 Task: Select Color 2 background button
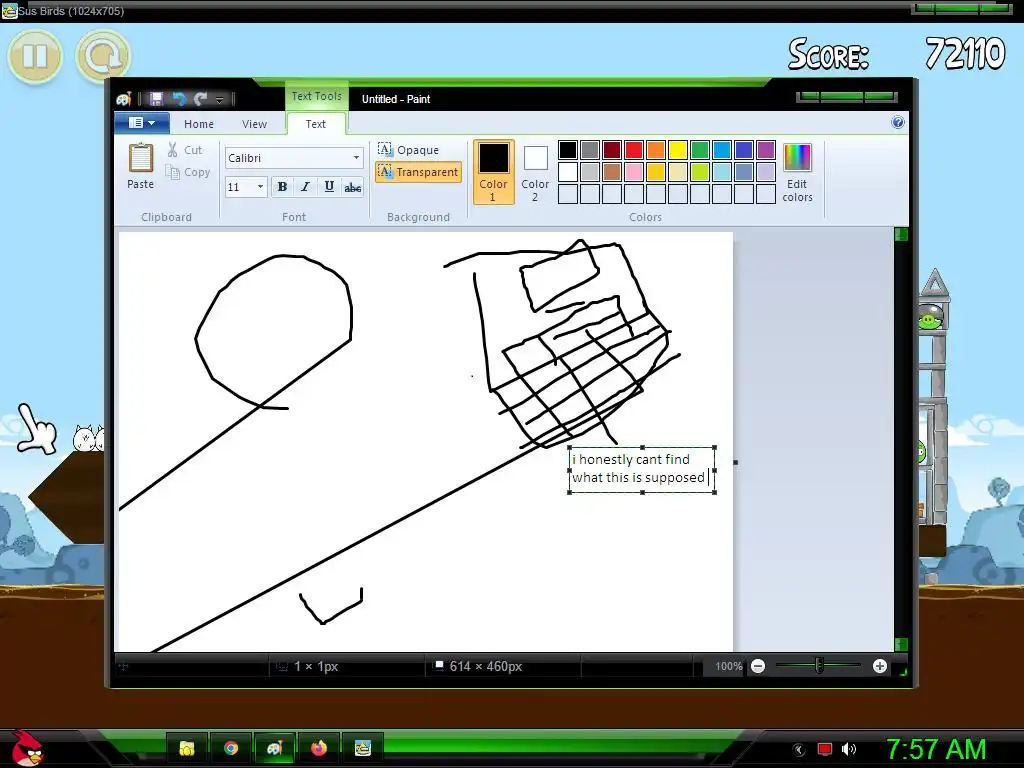point(535,172)
